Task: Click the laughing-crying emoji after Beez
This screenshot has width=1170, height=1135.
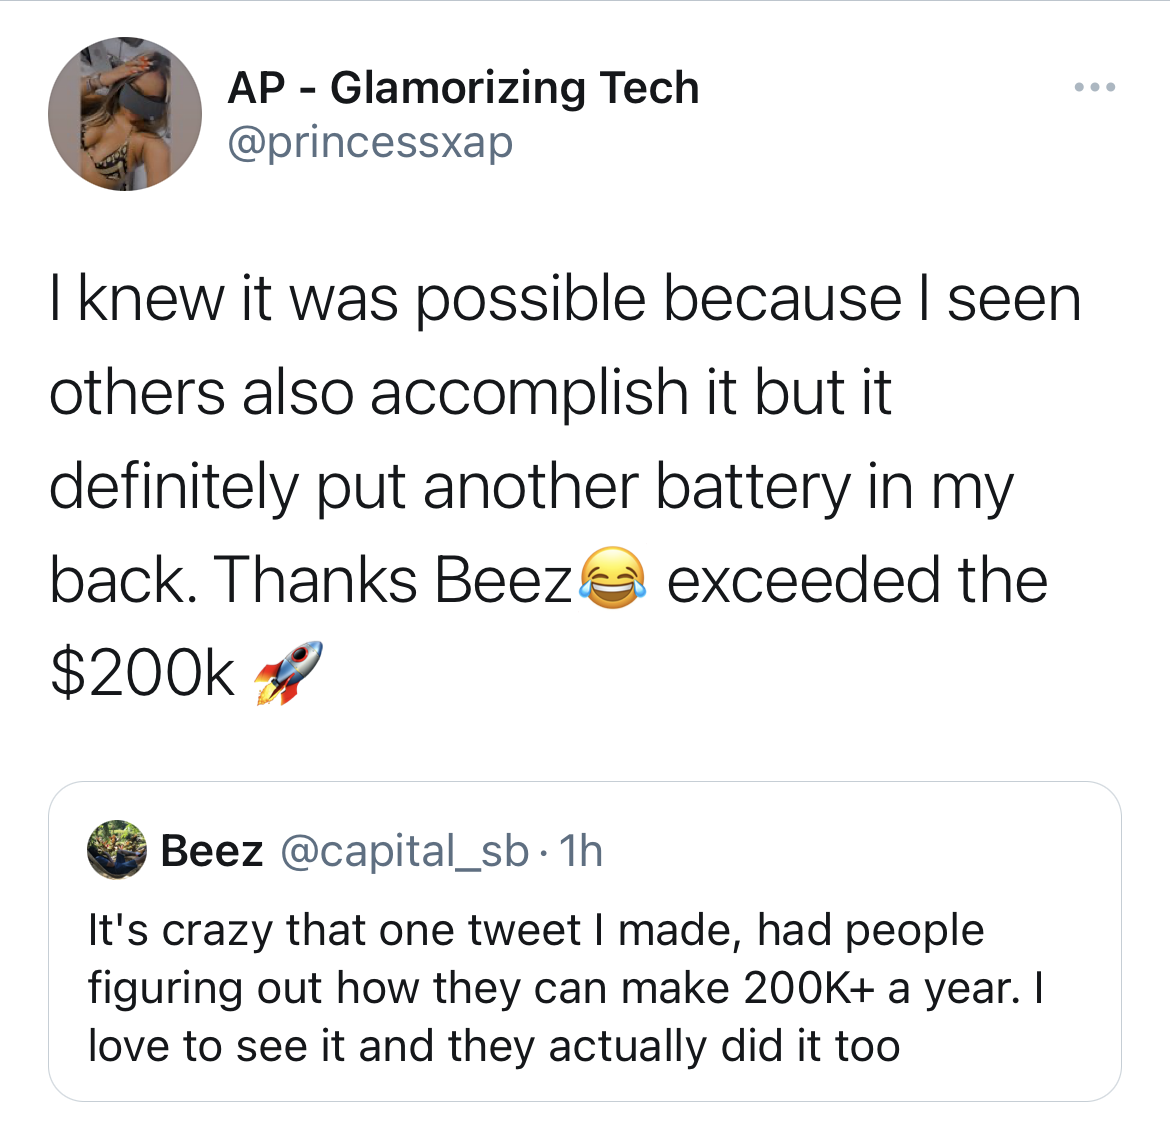Action: tap(613, 578)
